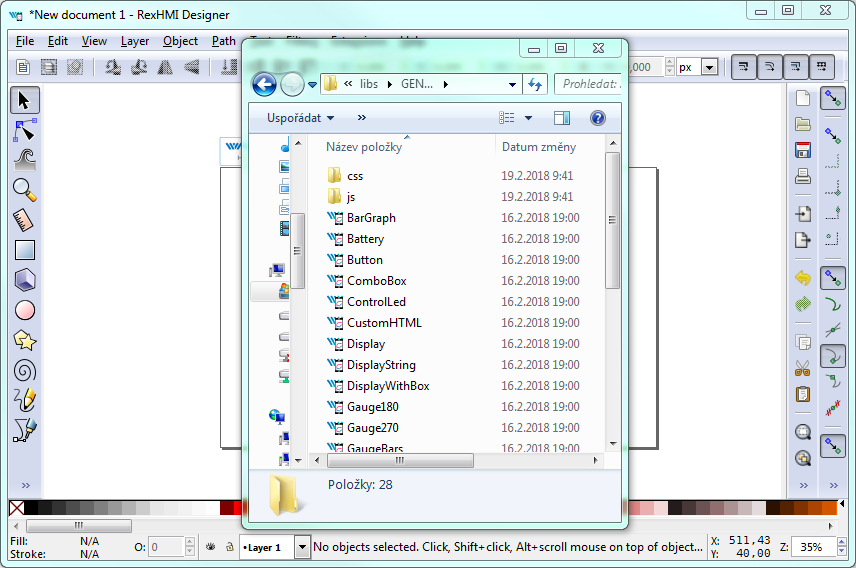
Task: Select the Rectangle tool
Action: tap(25, 250)
